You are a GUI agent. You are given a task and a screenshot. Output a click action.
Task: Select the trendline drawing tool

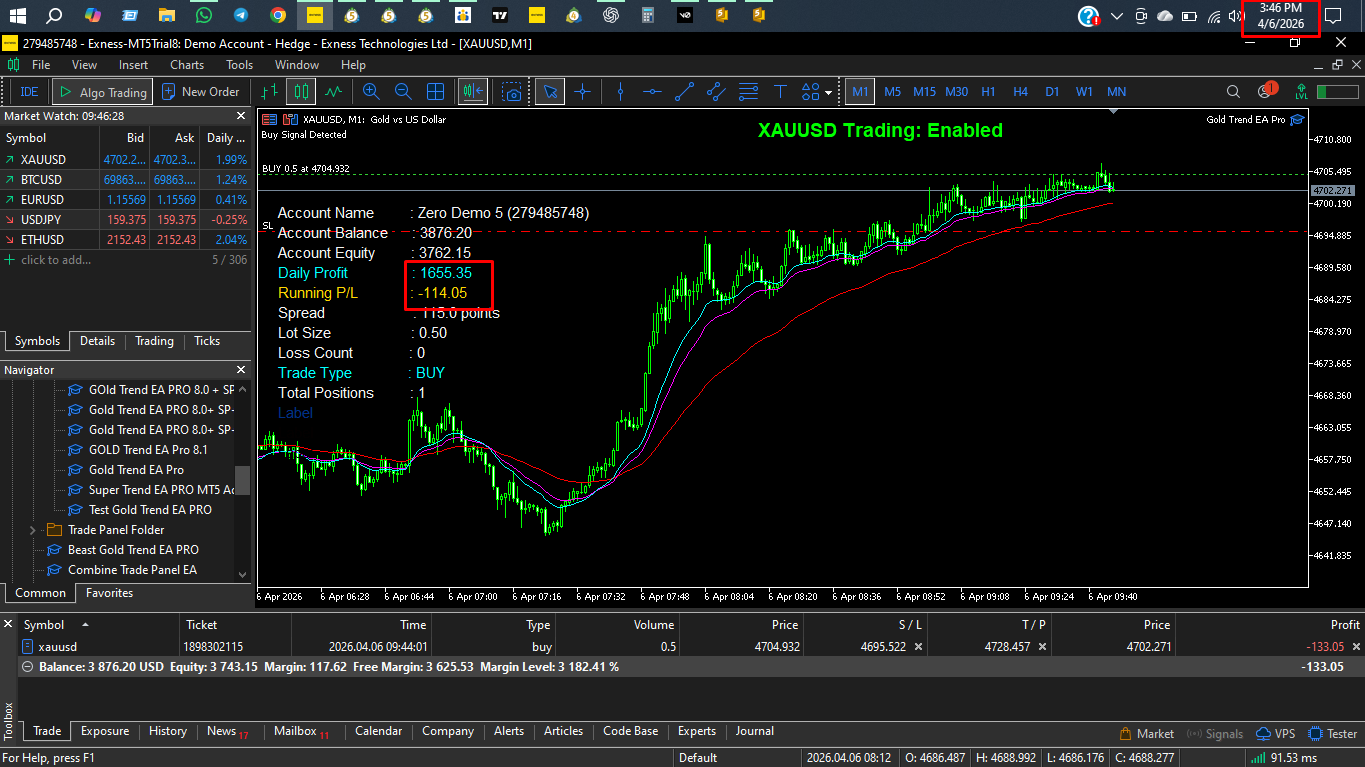[684, 92]
